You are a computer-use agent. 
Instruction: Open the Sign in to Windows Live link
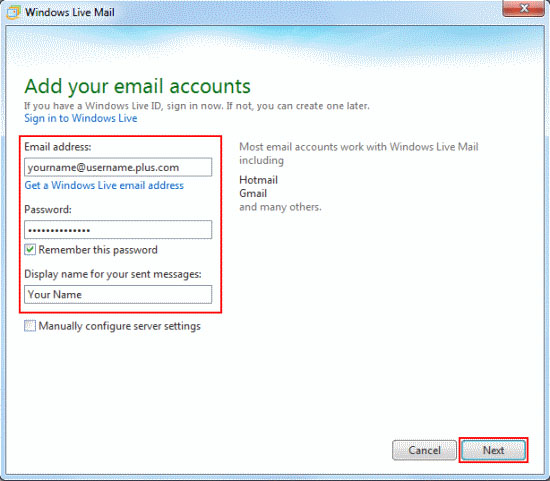pos(81,118)
